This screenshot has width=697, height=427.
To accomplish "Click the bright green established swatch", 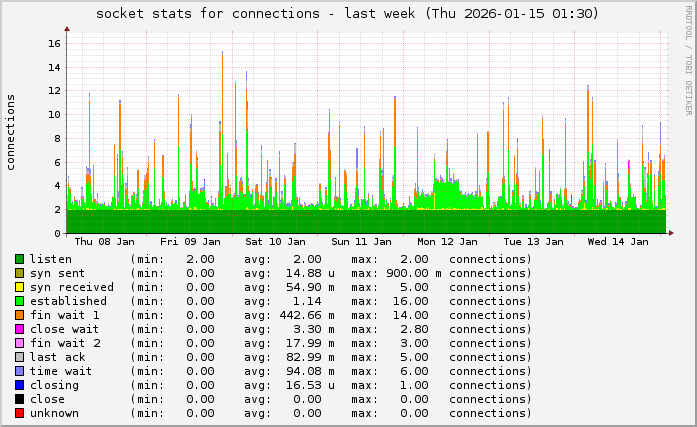I will tap(19, 301).
